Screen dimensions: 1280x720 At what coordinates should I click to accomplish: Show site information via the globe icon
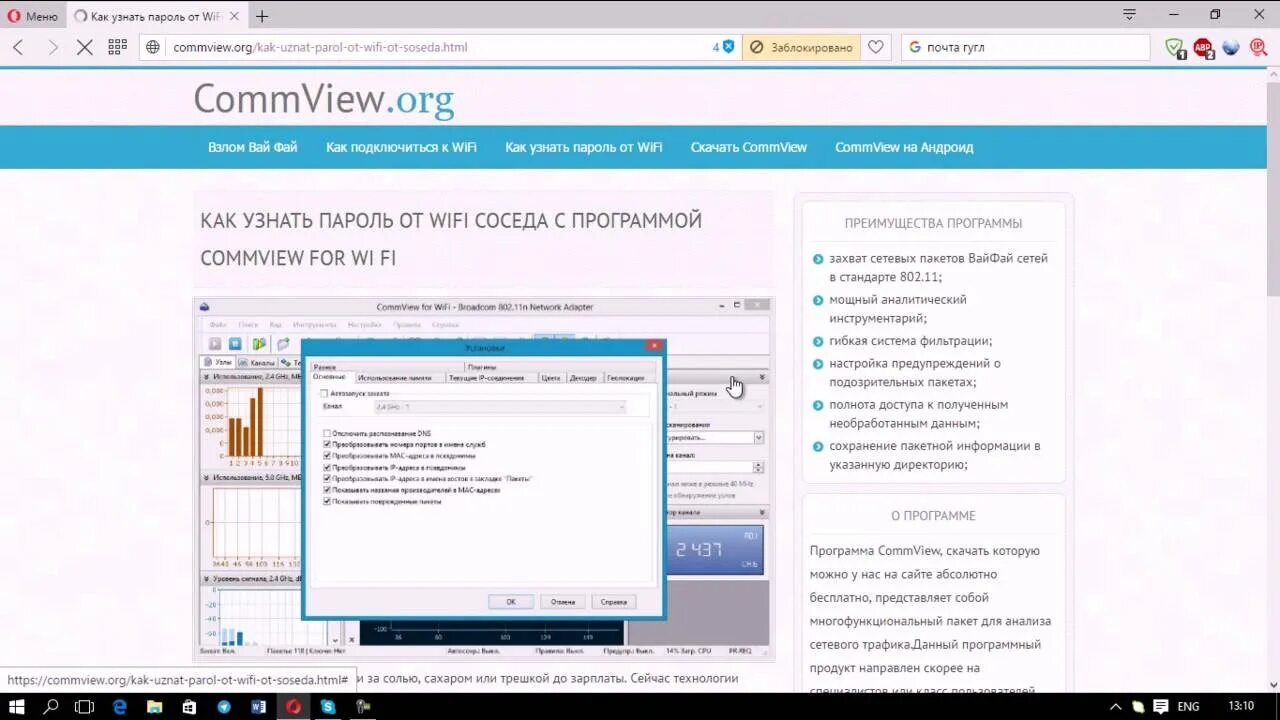[153, 47]
